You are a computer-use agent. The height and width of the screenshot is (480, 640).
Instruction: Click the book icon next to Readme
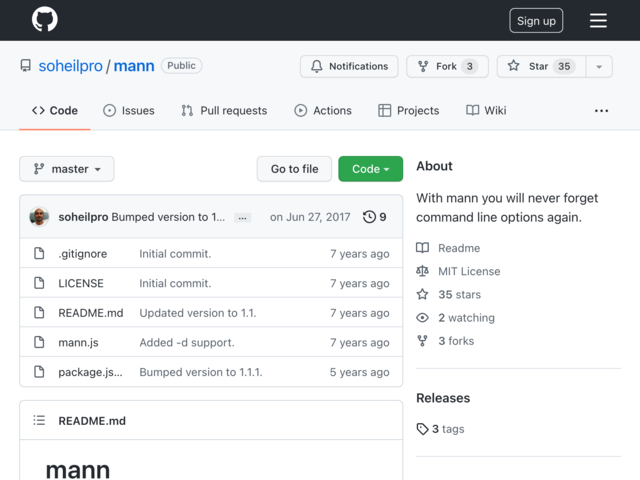422,248
